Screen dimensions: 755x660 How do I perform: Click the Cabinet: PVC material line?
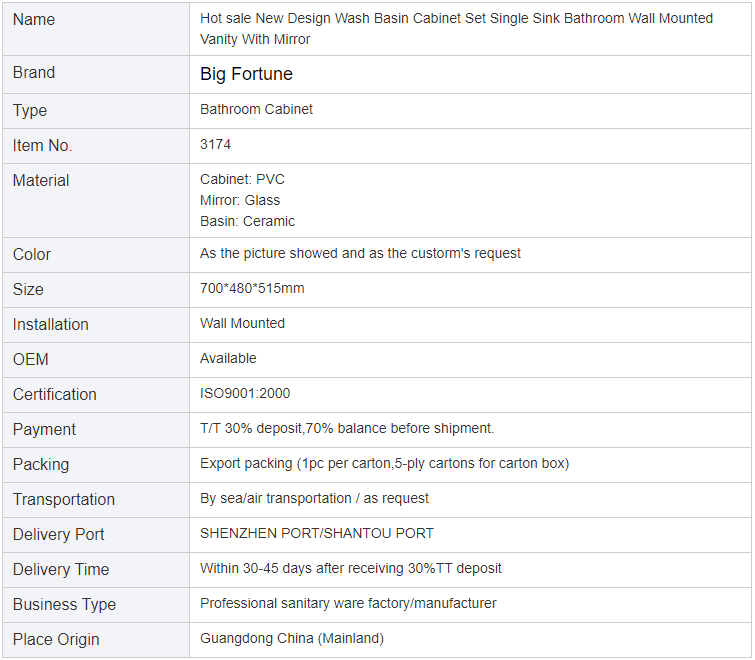tap(242, 179)
